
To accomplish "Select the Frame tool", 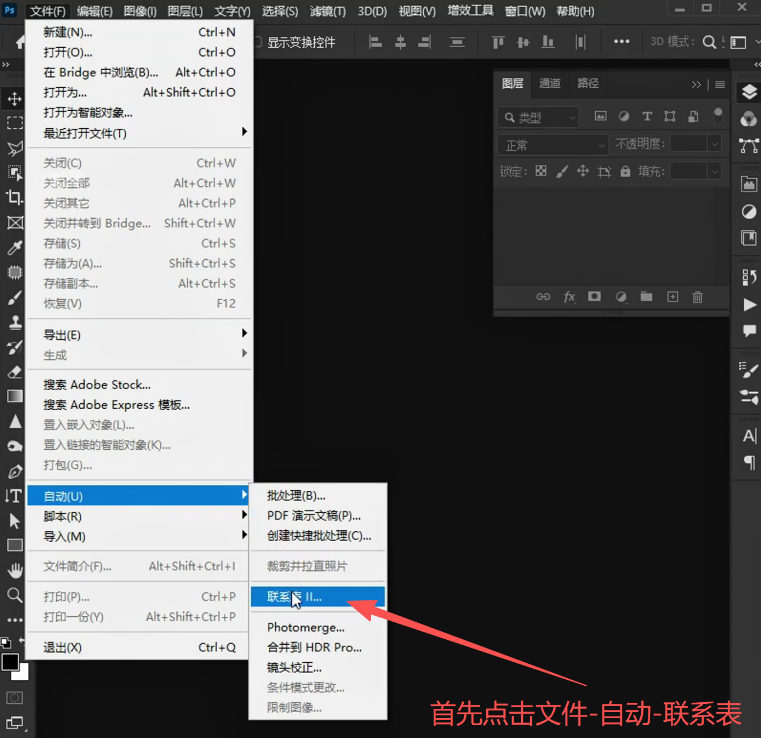I will coord(15,223).
